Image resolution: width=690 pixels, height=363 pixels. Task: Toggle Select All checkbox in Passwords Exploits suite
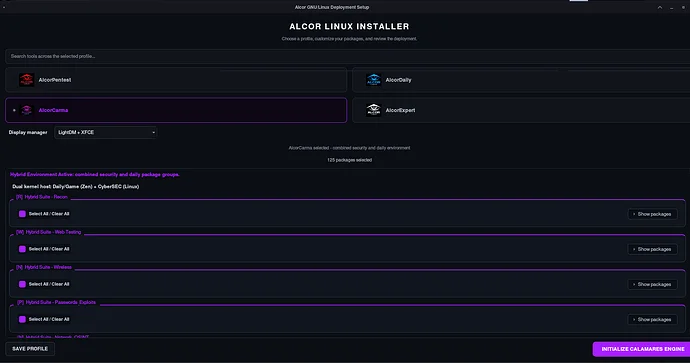[22, 319]
